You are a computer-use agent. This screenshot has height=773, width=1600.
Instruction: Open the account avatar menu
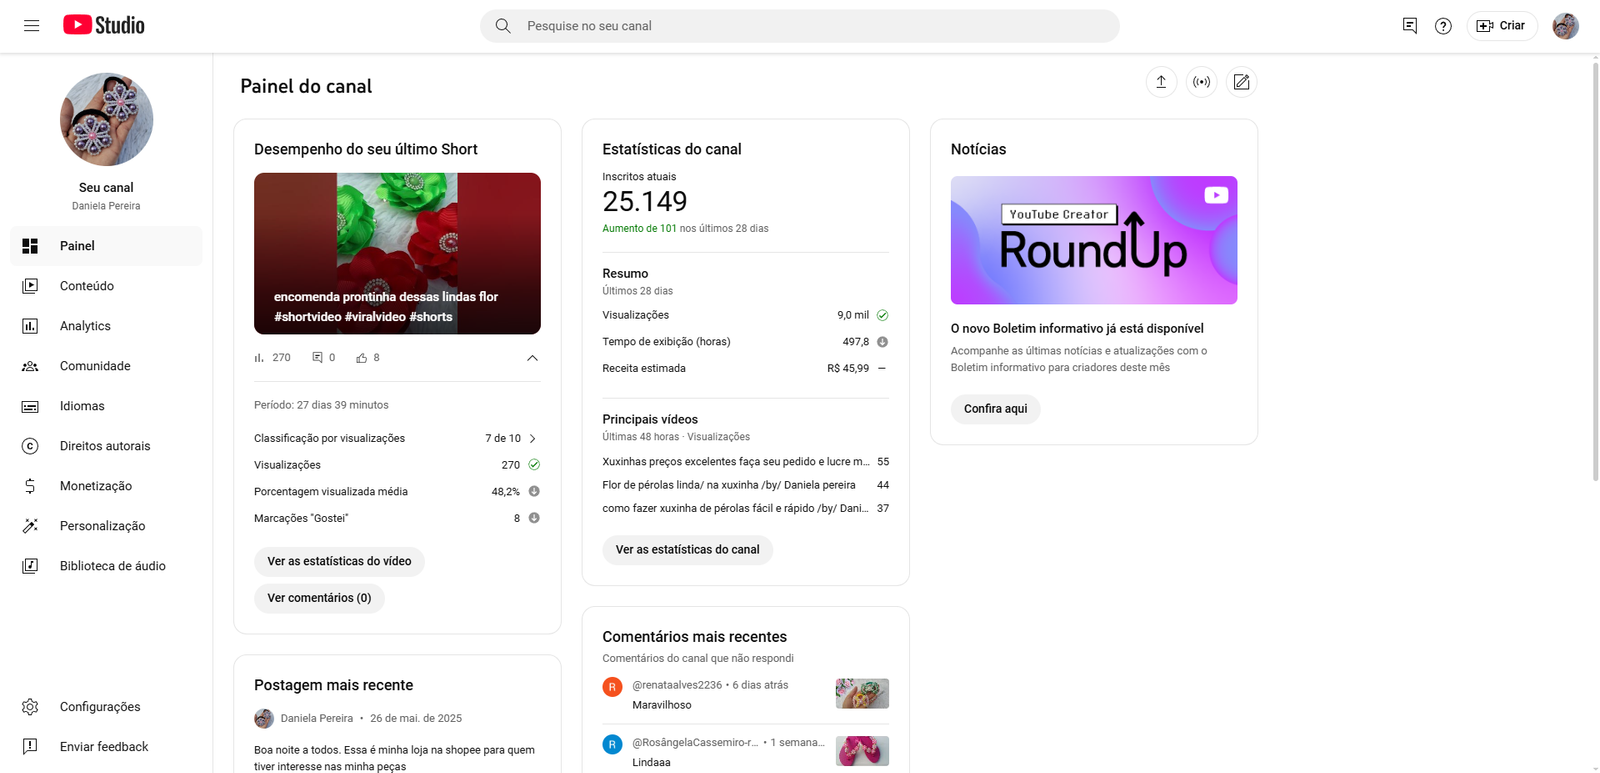tap(1566, 26)
